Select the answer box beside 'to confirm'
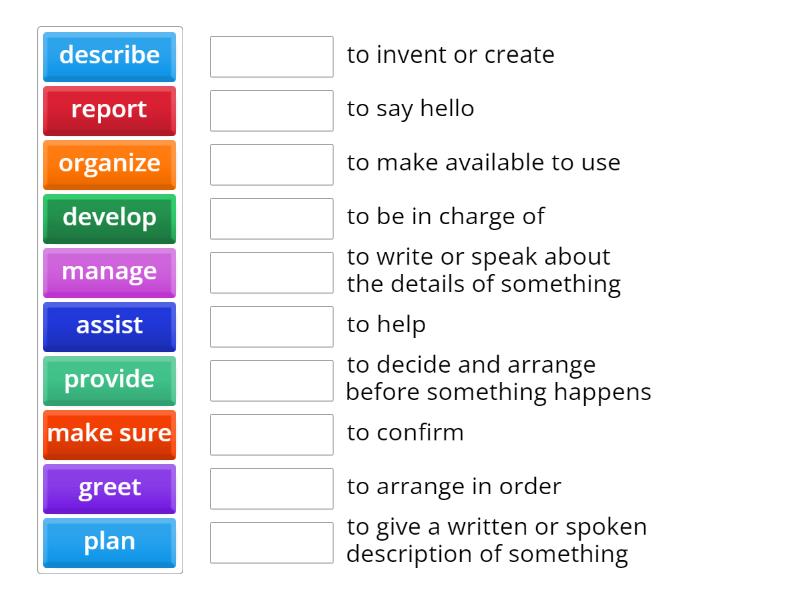This screenshot has height=600, width=800. click(x=271, y=434)
